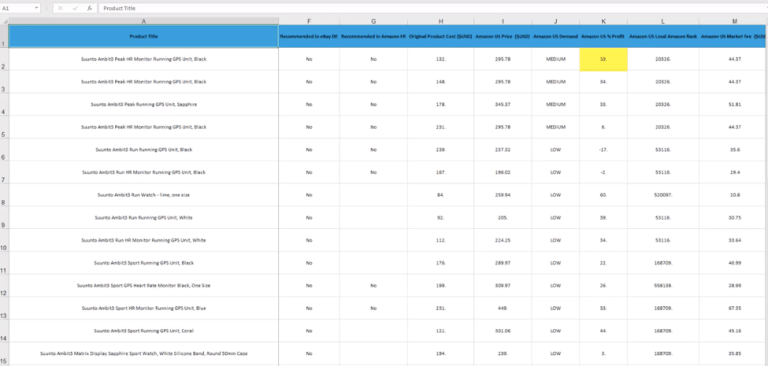Click the Amazon US Market fee header cell
768x366 pixels.
pyautogui.click(x=734, y=36)
